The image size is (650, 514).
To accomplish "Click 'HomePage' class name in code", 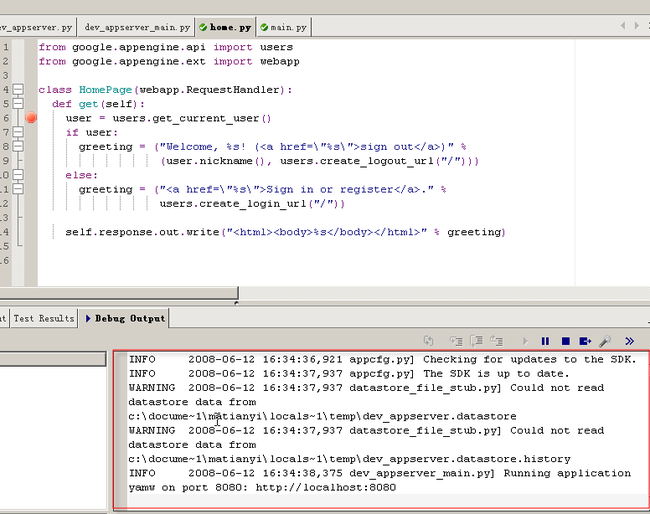I will point(105,90).
